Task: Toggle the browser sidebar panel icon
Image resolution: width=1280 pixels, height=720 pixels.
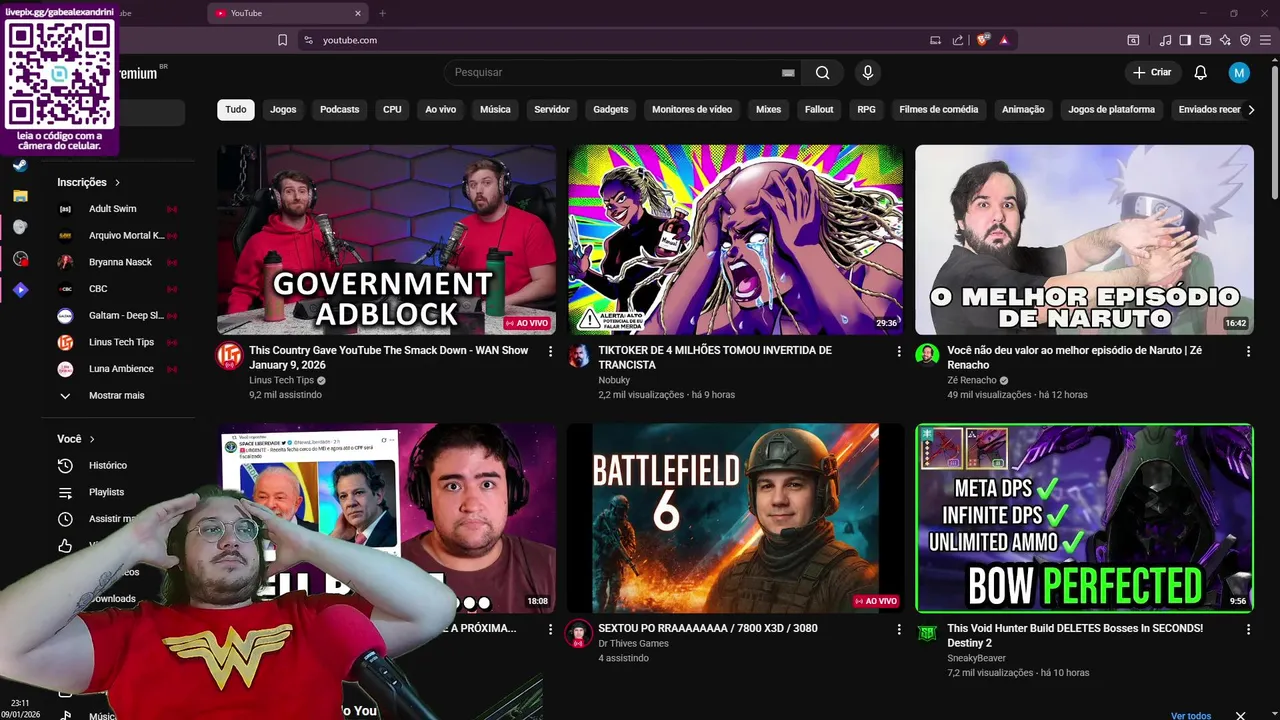Action: click(1185, 40)
